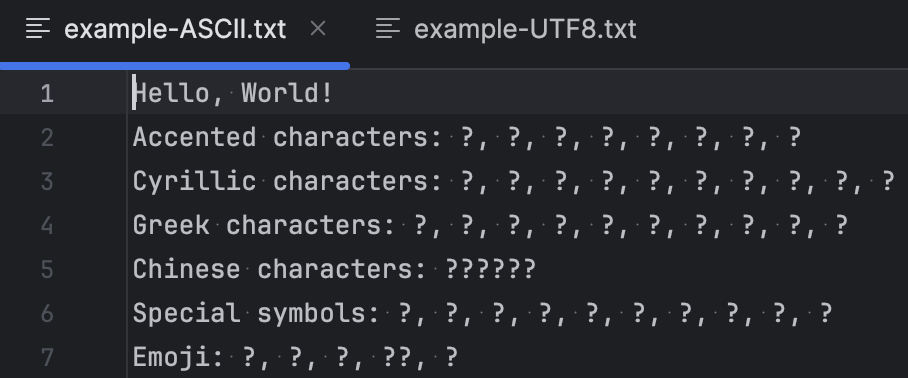Click line number 1 in the gutter
Image resolution: width=908 pixels, height=378 pixels.
coord(47,94)
